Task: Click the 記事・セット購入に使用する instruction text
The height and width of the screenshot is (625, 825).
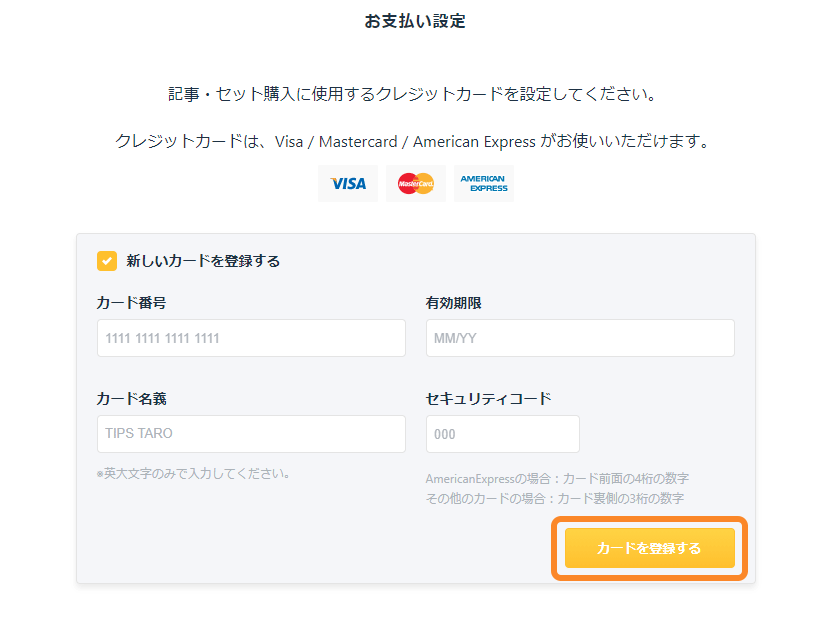Action: pyautogui.click(x=412, y=94)
